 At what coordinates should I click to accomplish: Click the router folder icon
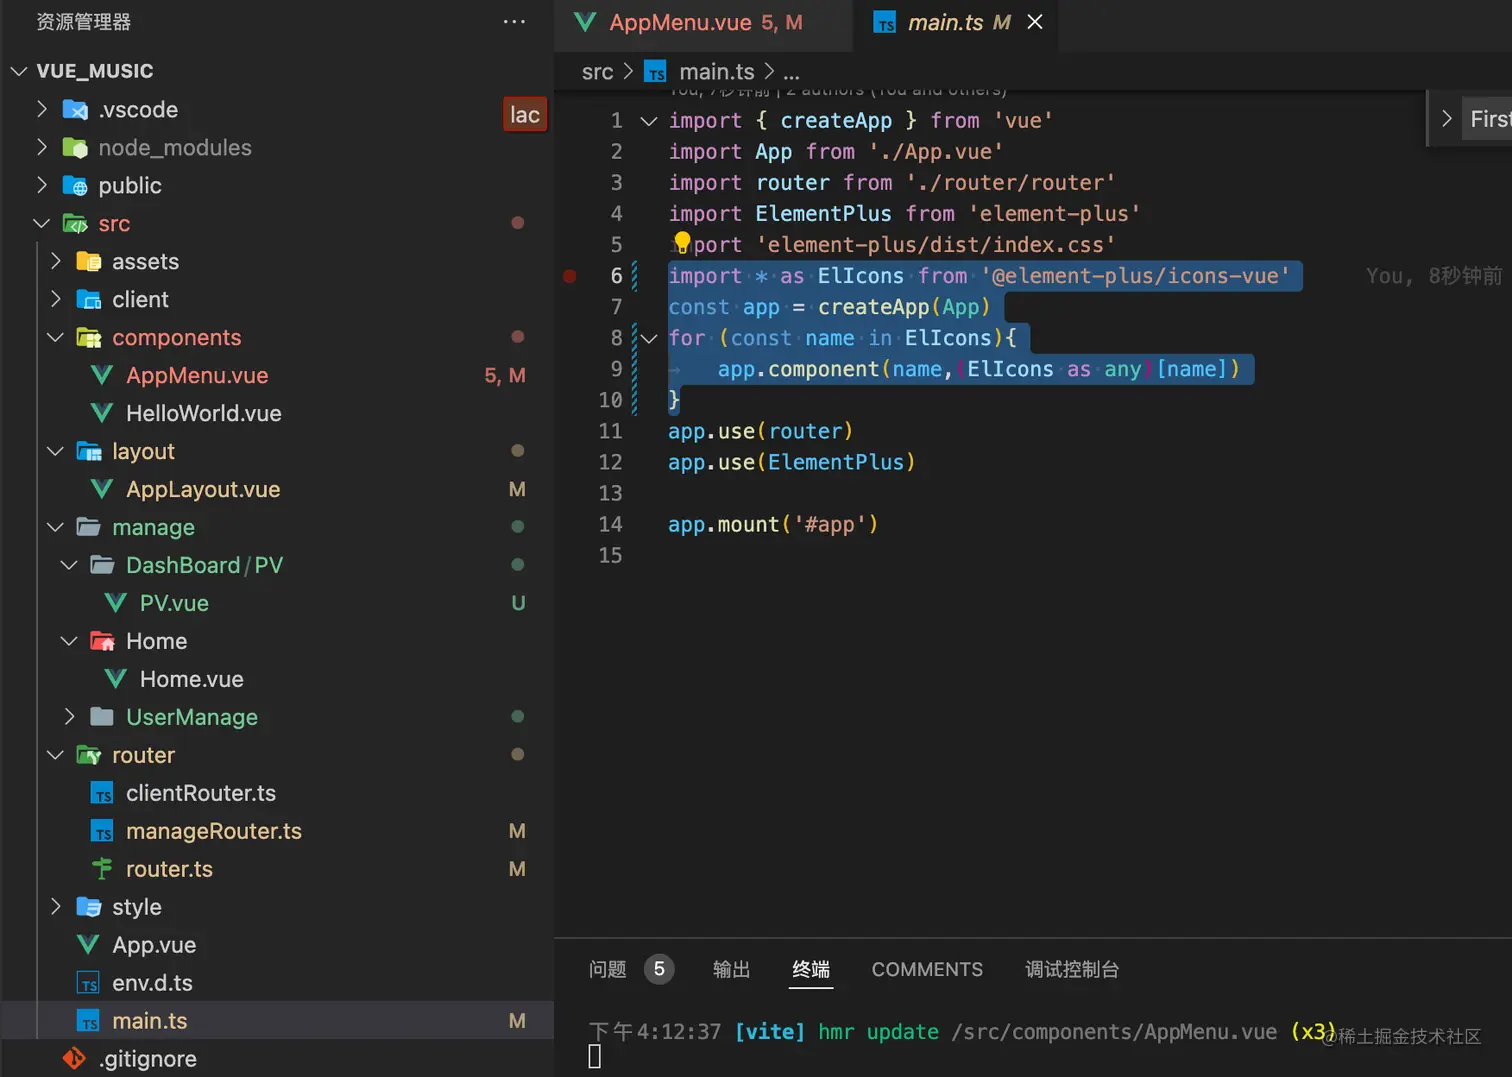89,755
